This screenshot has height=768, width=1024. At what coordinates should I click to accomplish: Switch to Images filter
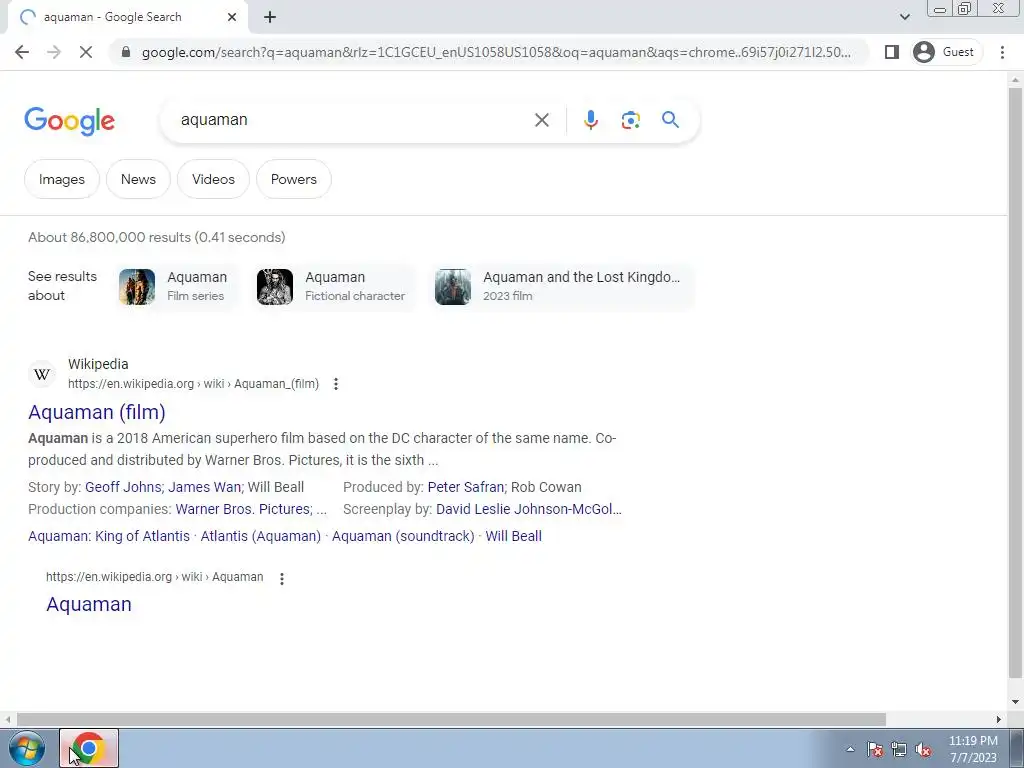click(x=62, y=179)
